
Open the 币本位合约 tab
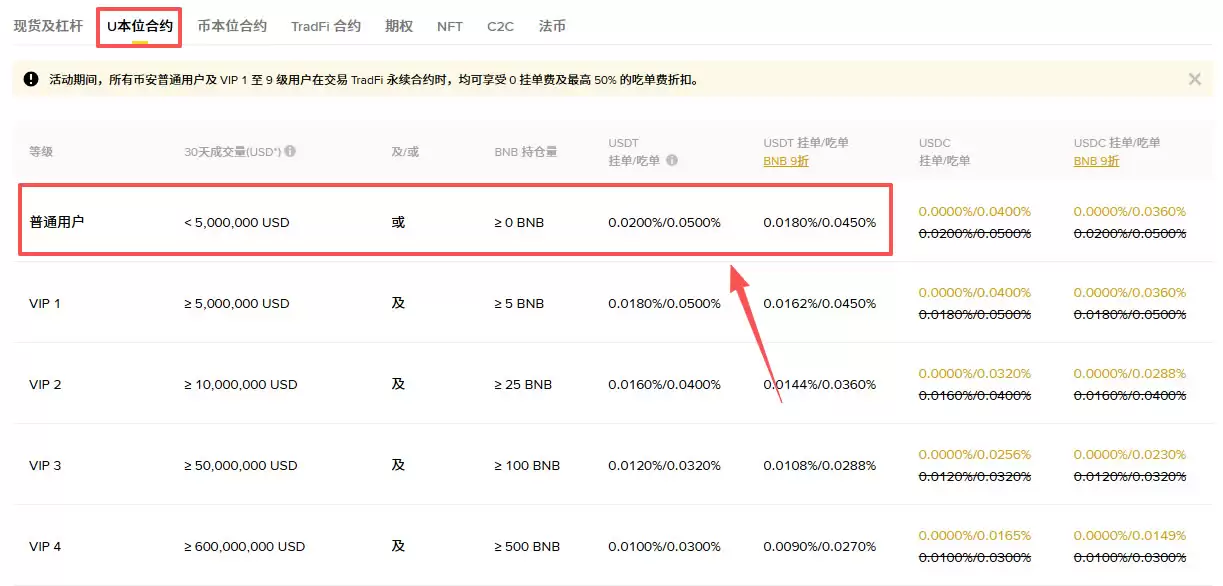tap(232, 27)
